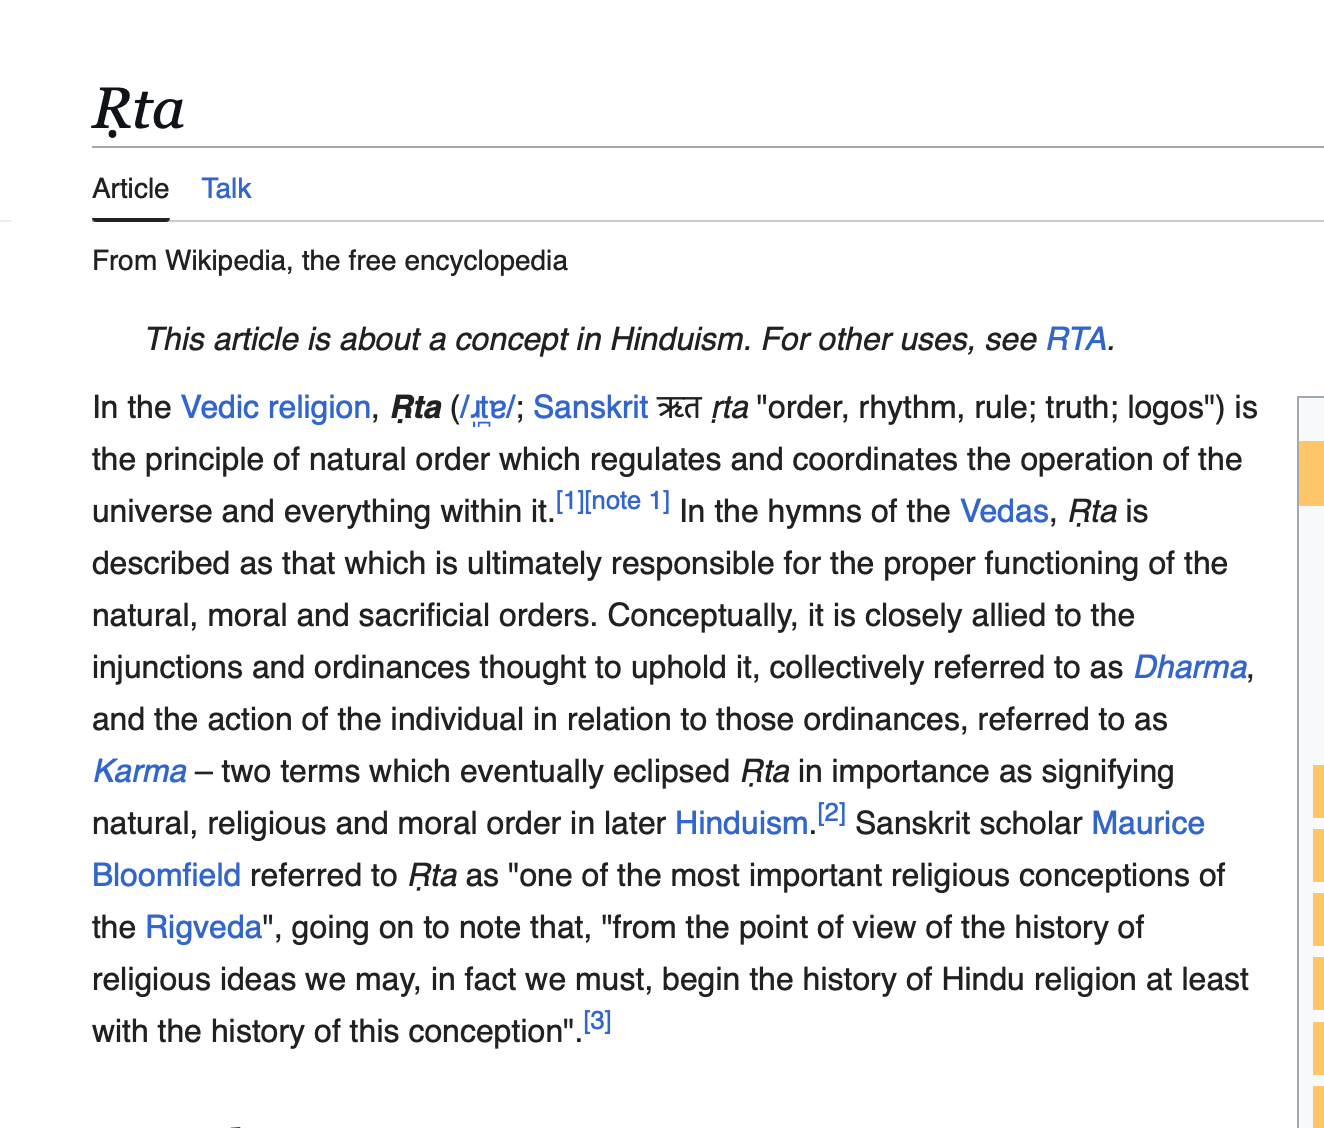Open citation reference [1]
The height and width of the screenshot is (1128, 1324).
[569, 501]
